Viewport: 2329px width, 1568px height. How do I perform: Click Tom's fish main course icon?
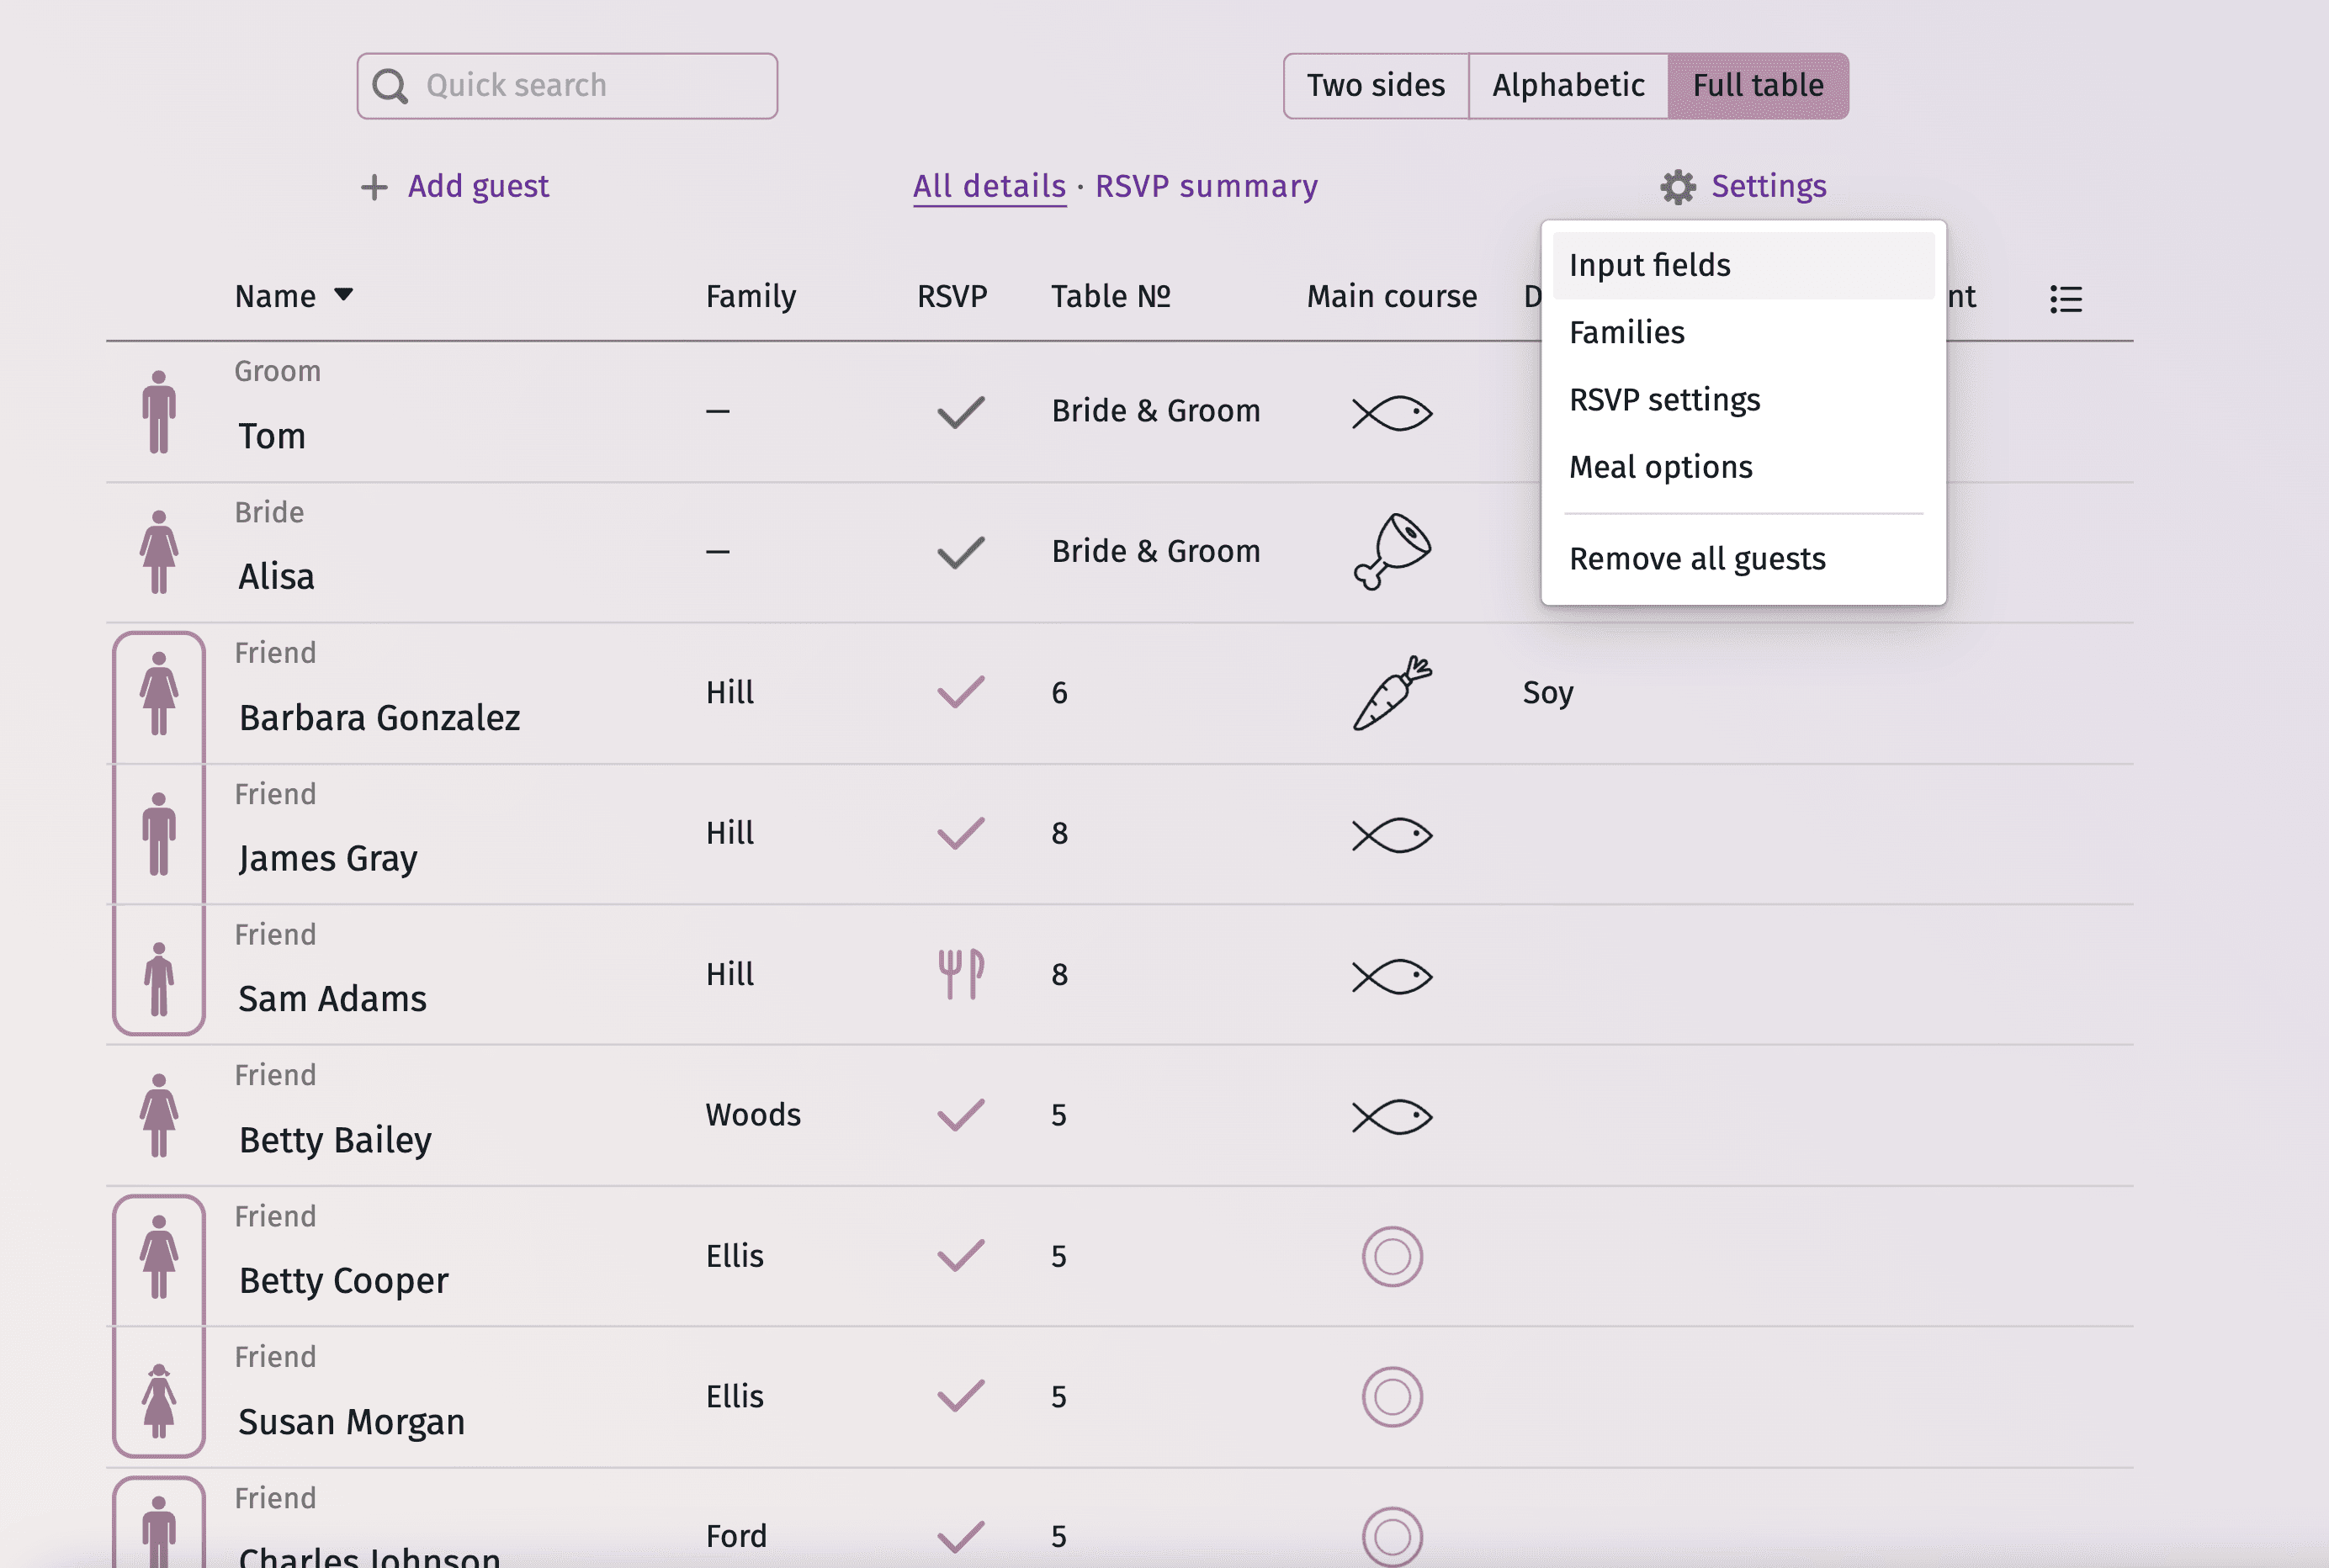(x=1391, y=413)
